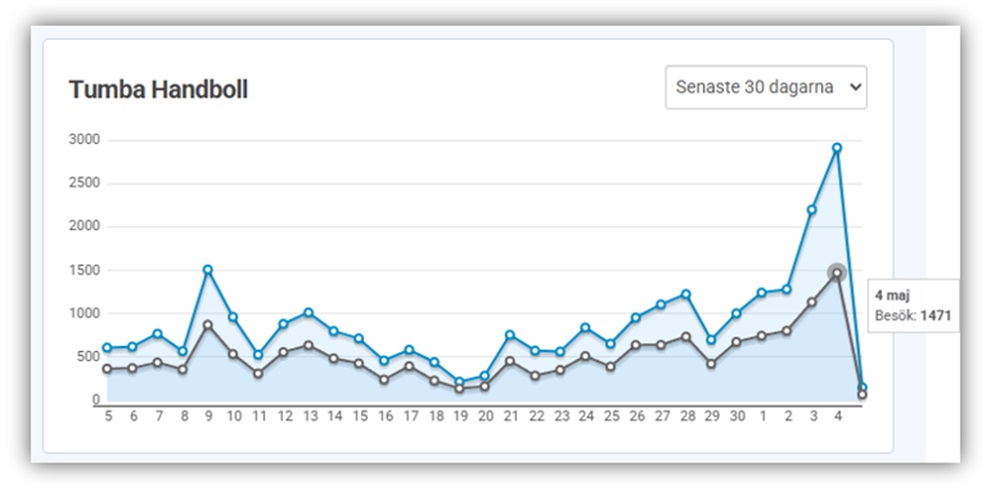Screen dimensions: 1000x491
Task: Click the blue data point at day 5
Action: [107, 348]
